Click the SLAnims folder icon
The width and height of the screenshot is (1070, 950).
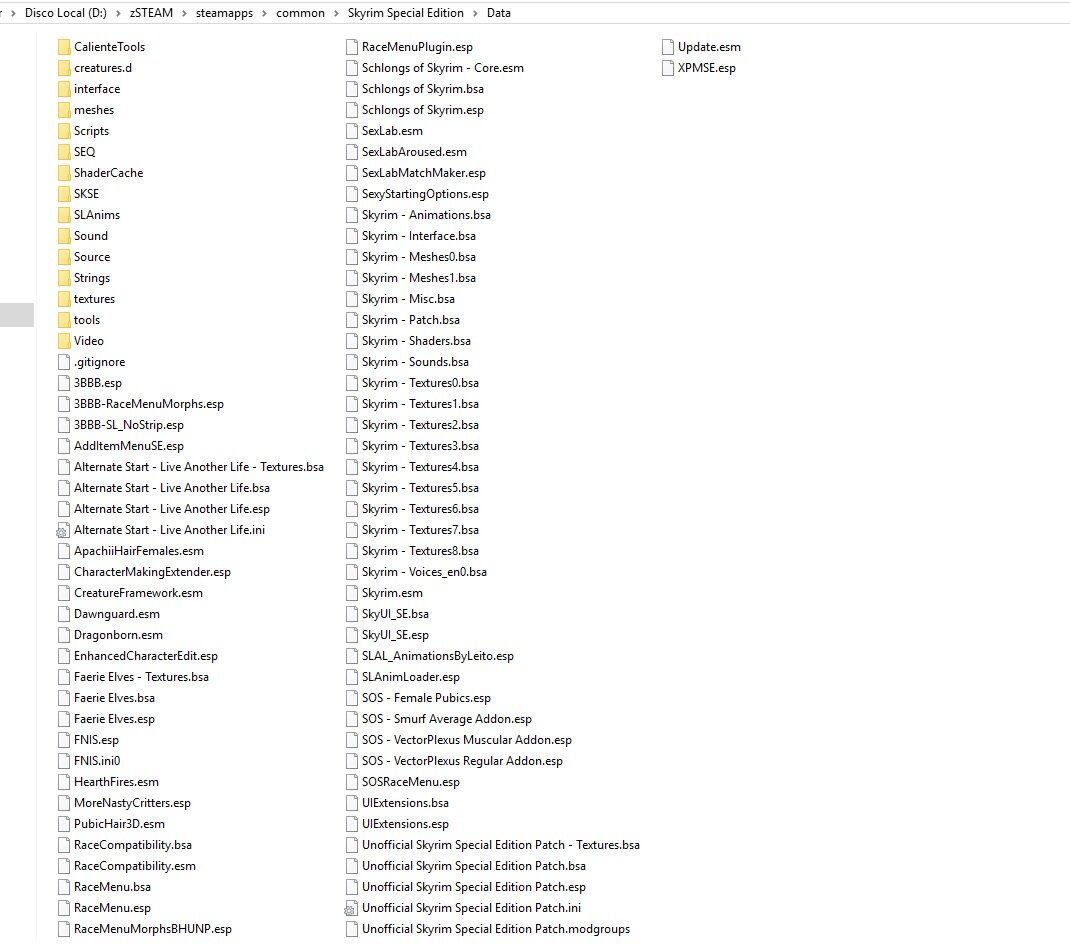(x=64, y=215)
